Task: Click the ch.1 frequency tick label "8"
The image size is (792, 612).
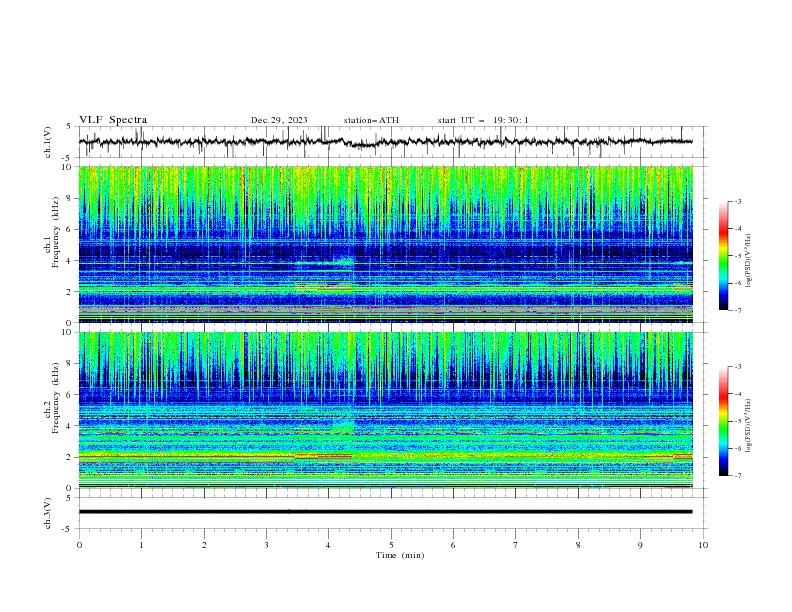Action: coord(70,198)
